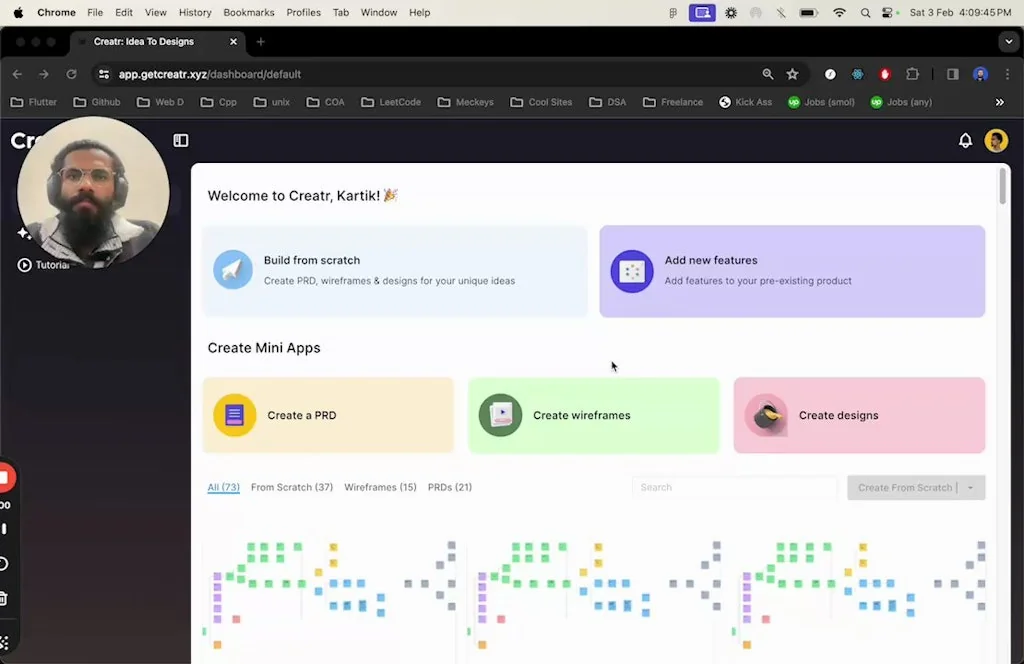Click the Create designs icon
The width and height of the screenshot is (1024, 664).
tap(766, 415)
